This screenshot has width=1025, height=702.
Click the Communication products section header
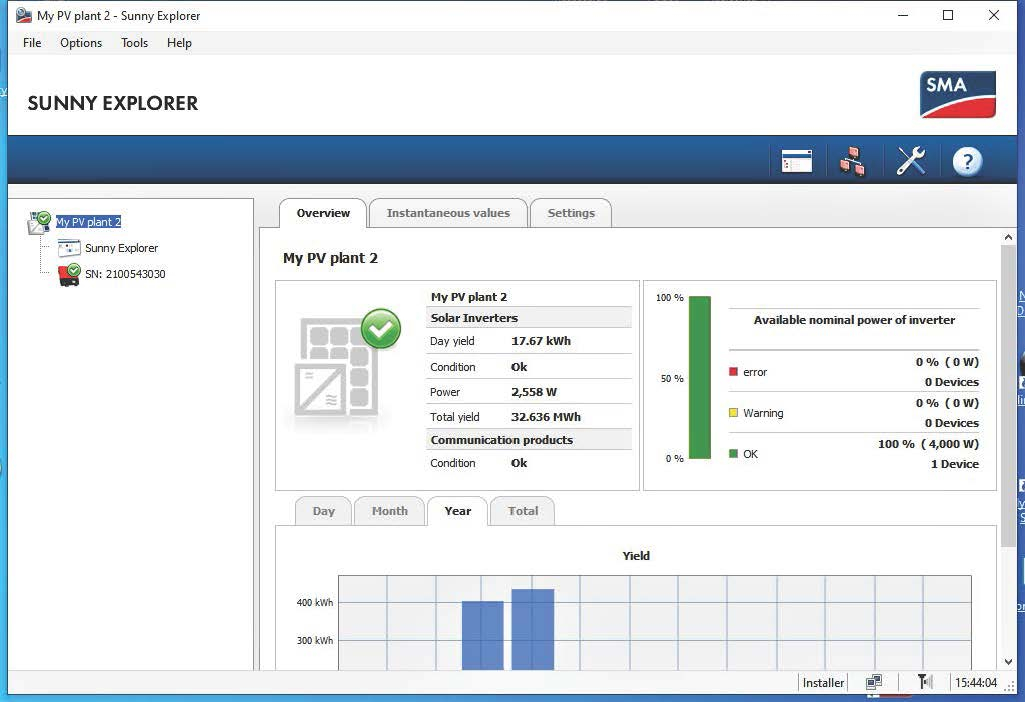tap(528, 440)
